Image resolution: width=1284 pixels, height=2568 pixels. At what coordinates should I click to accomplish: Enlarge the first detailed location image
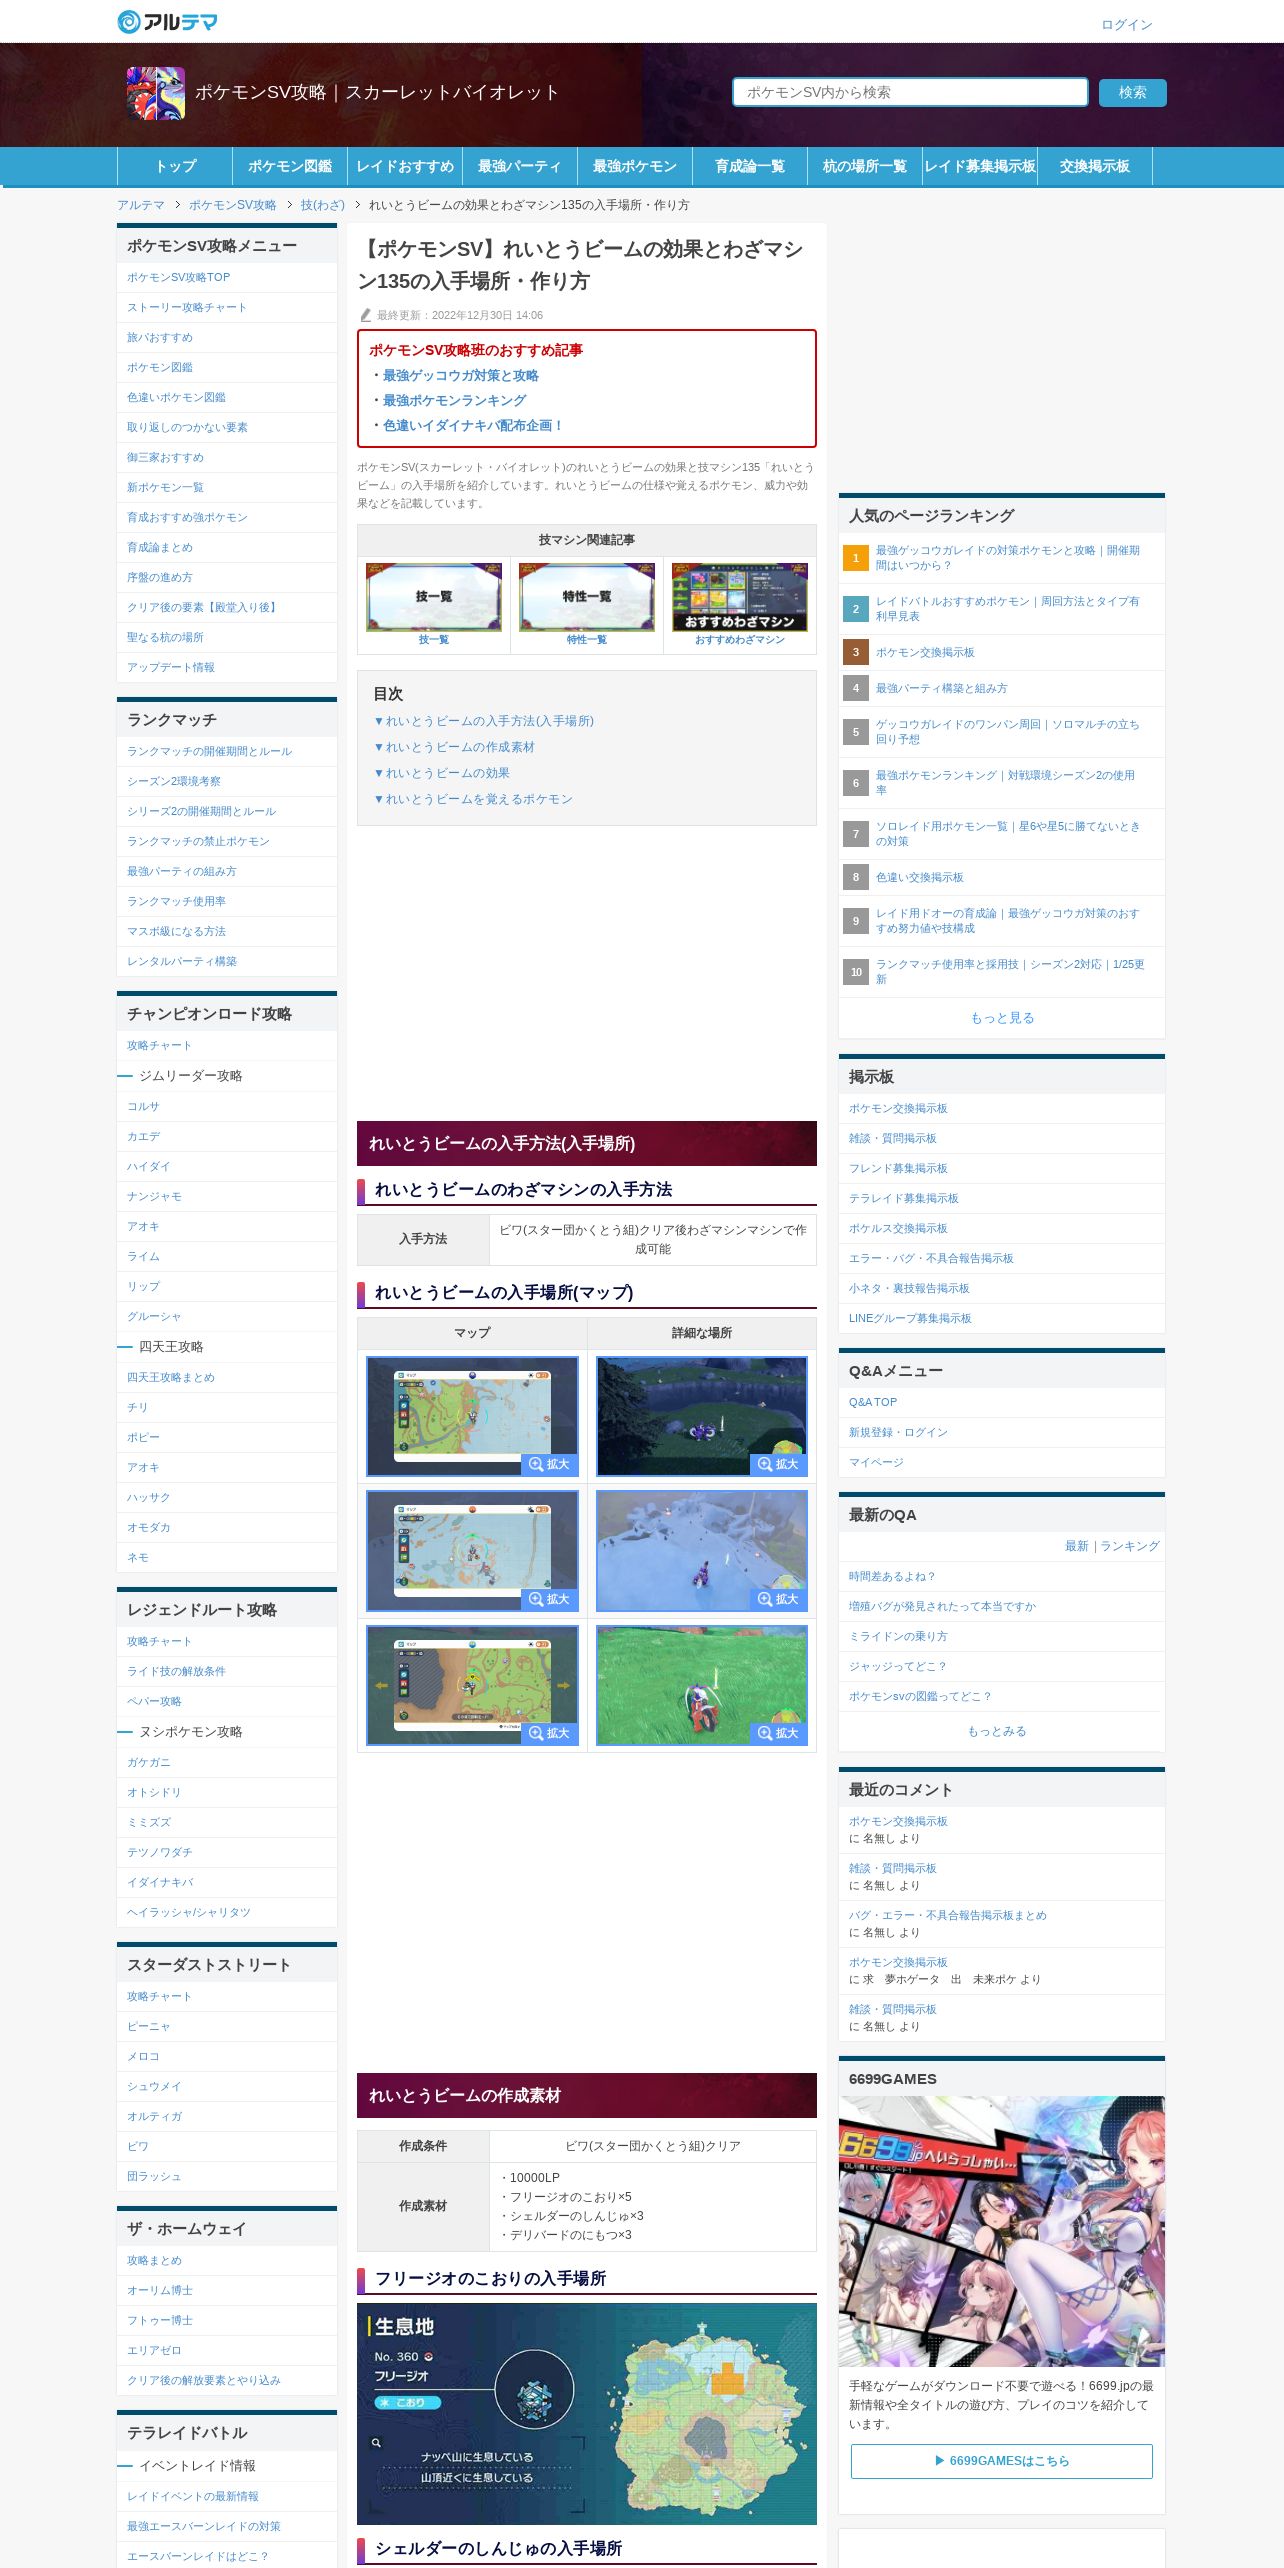tap(702, 1416)
